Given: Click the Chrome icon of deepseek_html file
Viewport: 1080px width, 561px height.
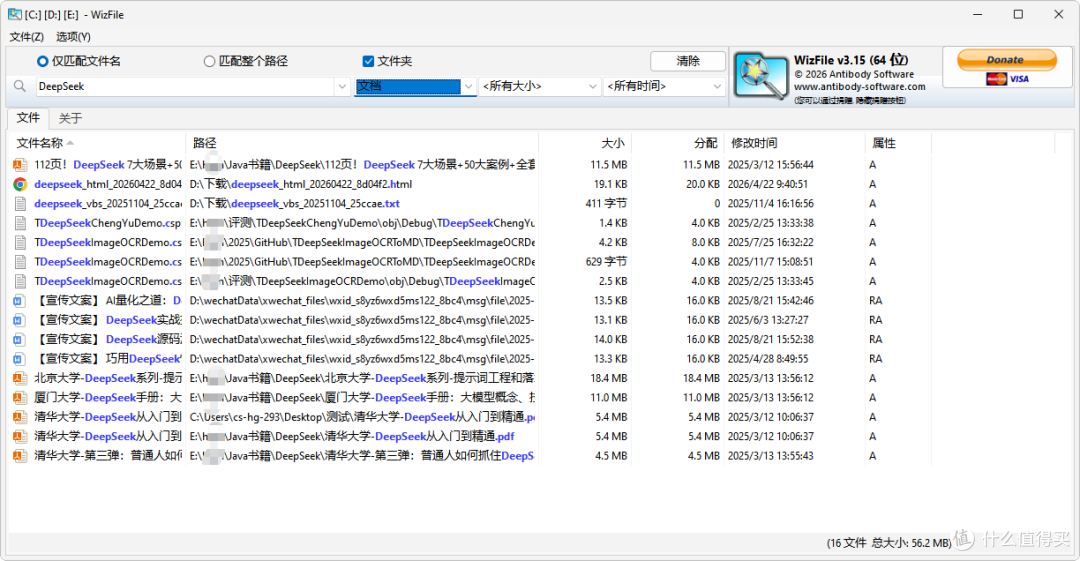Looking at the screenshot, I should click(20, 184).
